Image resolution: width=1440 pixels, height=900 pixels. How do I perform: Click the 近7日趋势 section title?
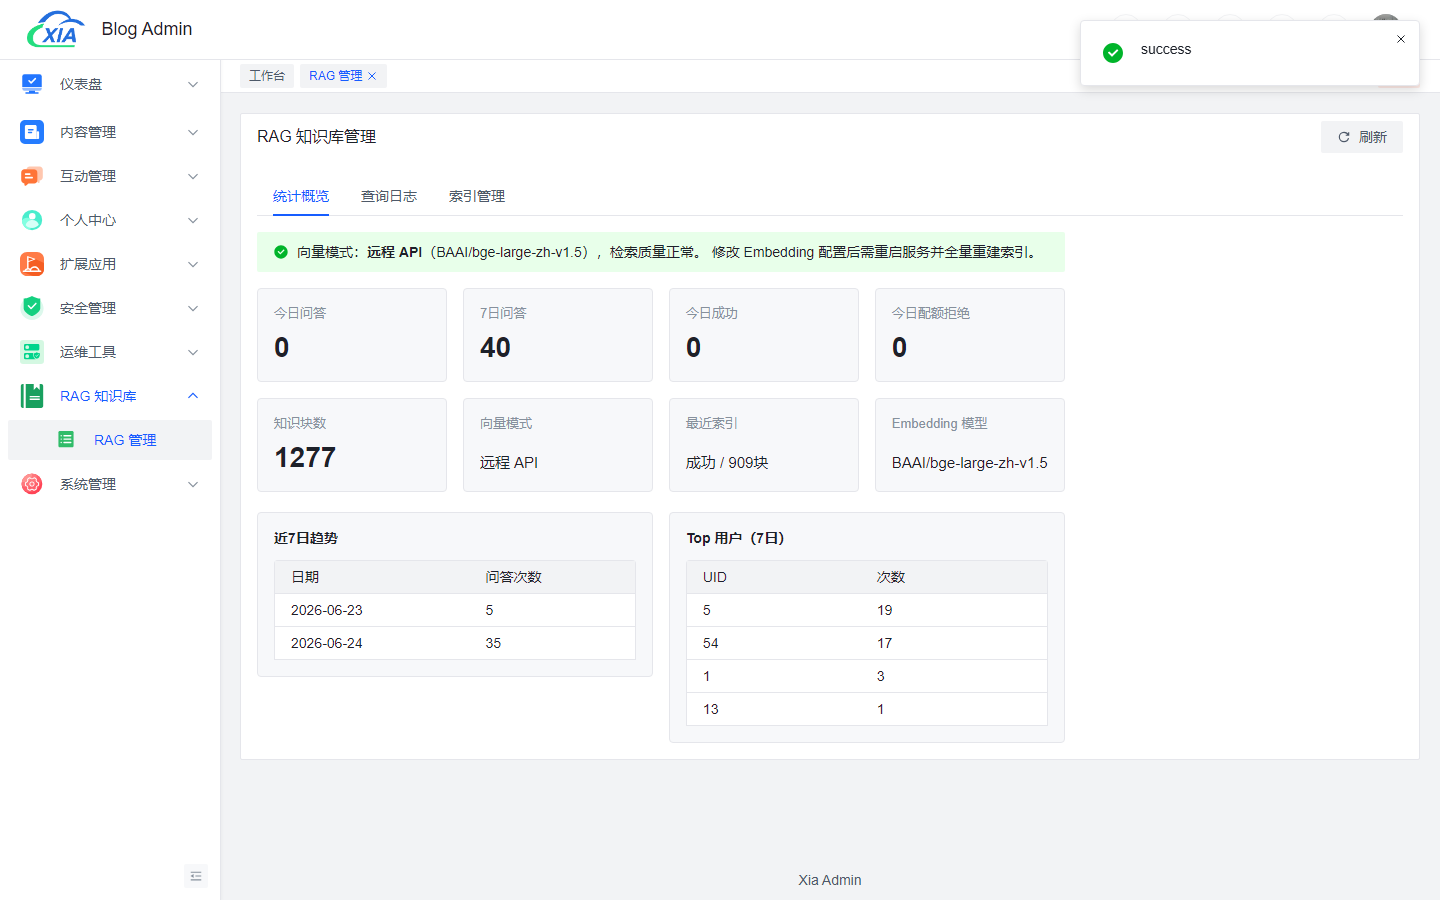(306, 538)
